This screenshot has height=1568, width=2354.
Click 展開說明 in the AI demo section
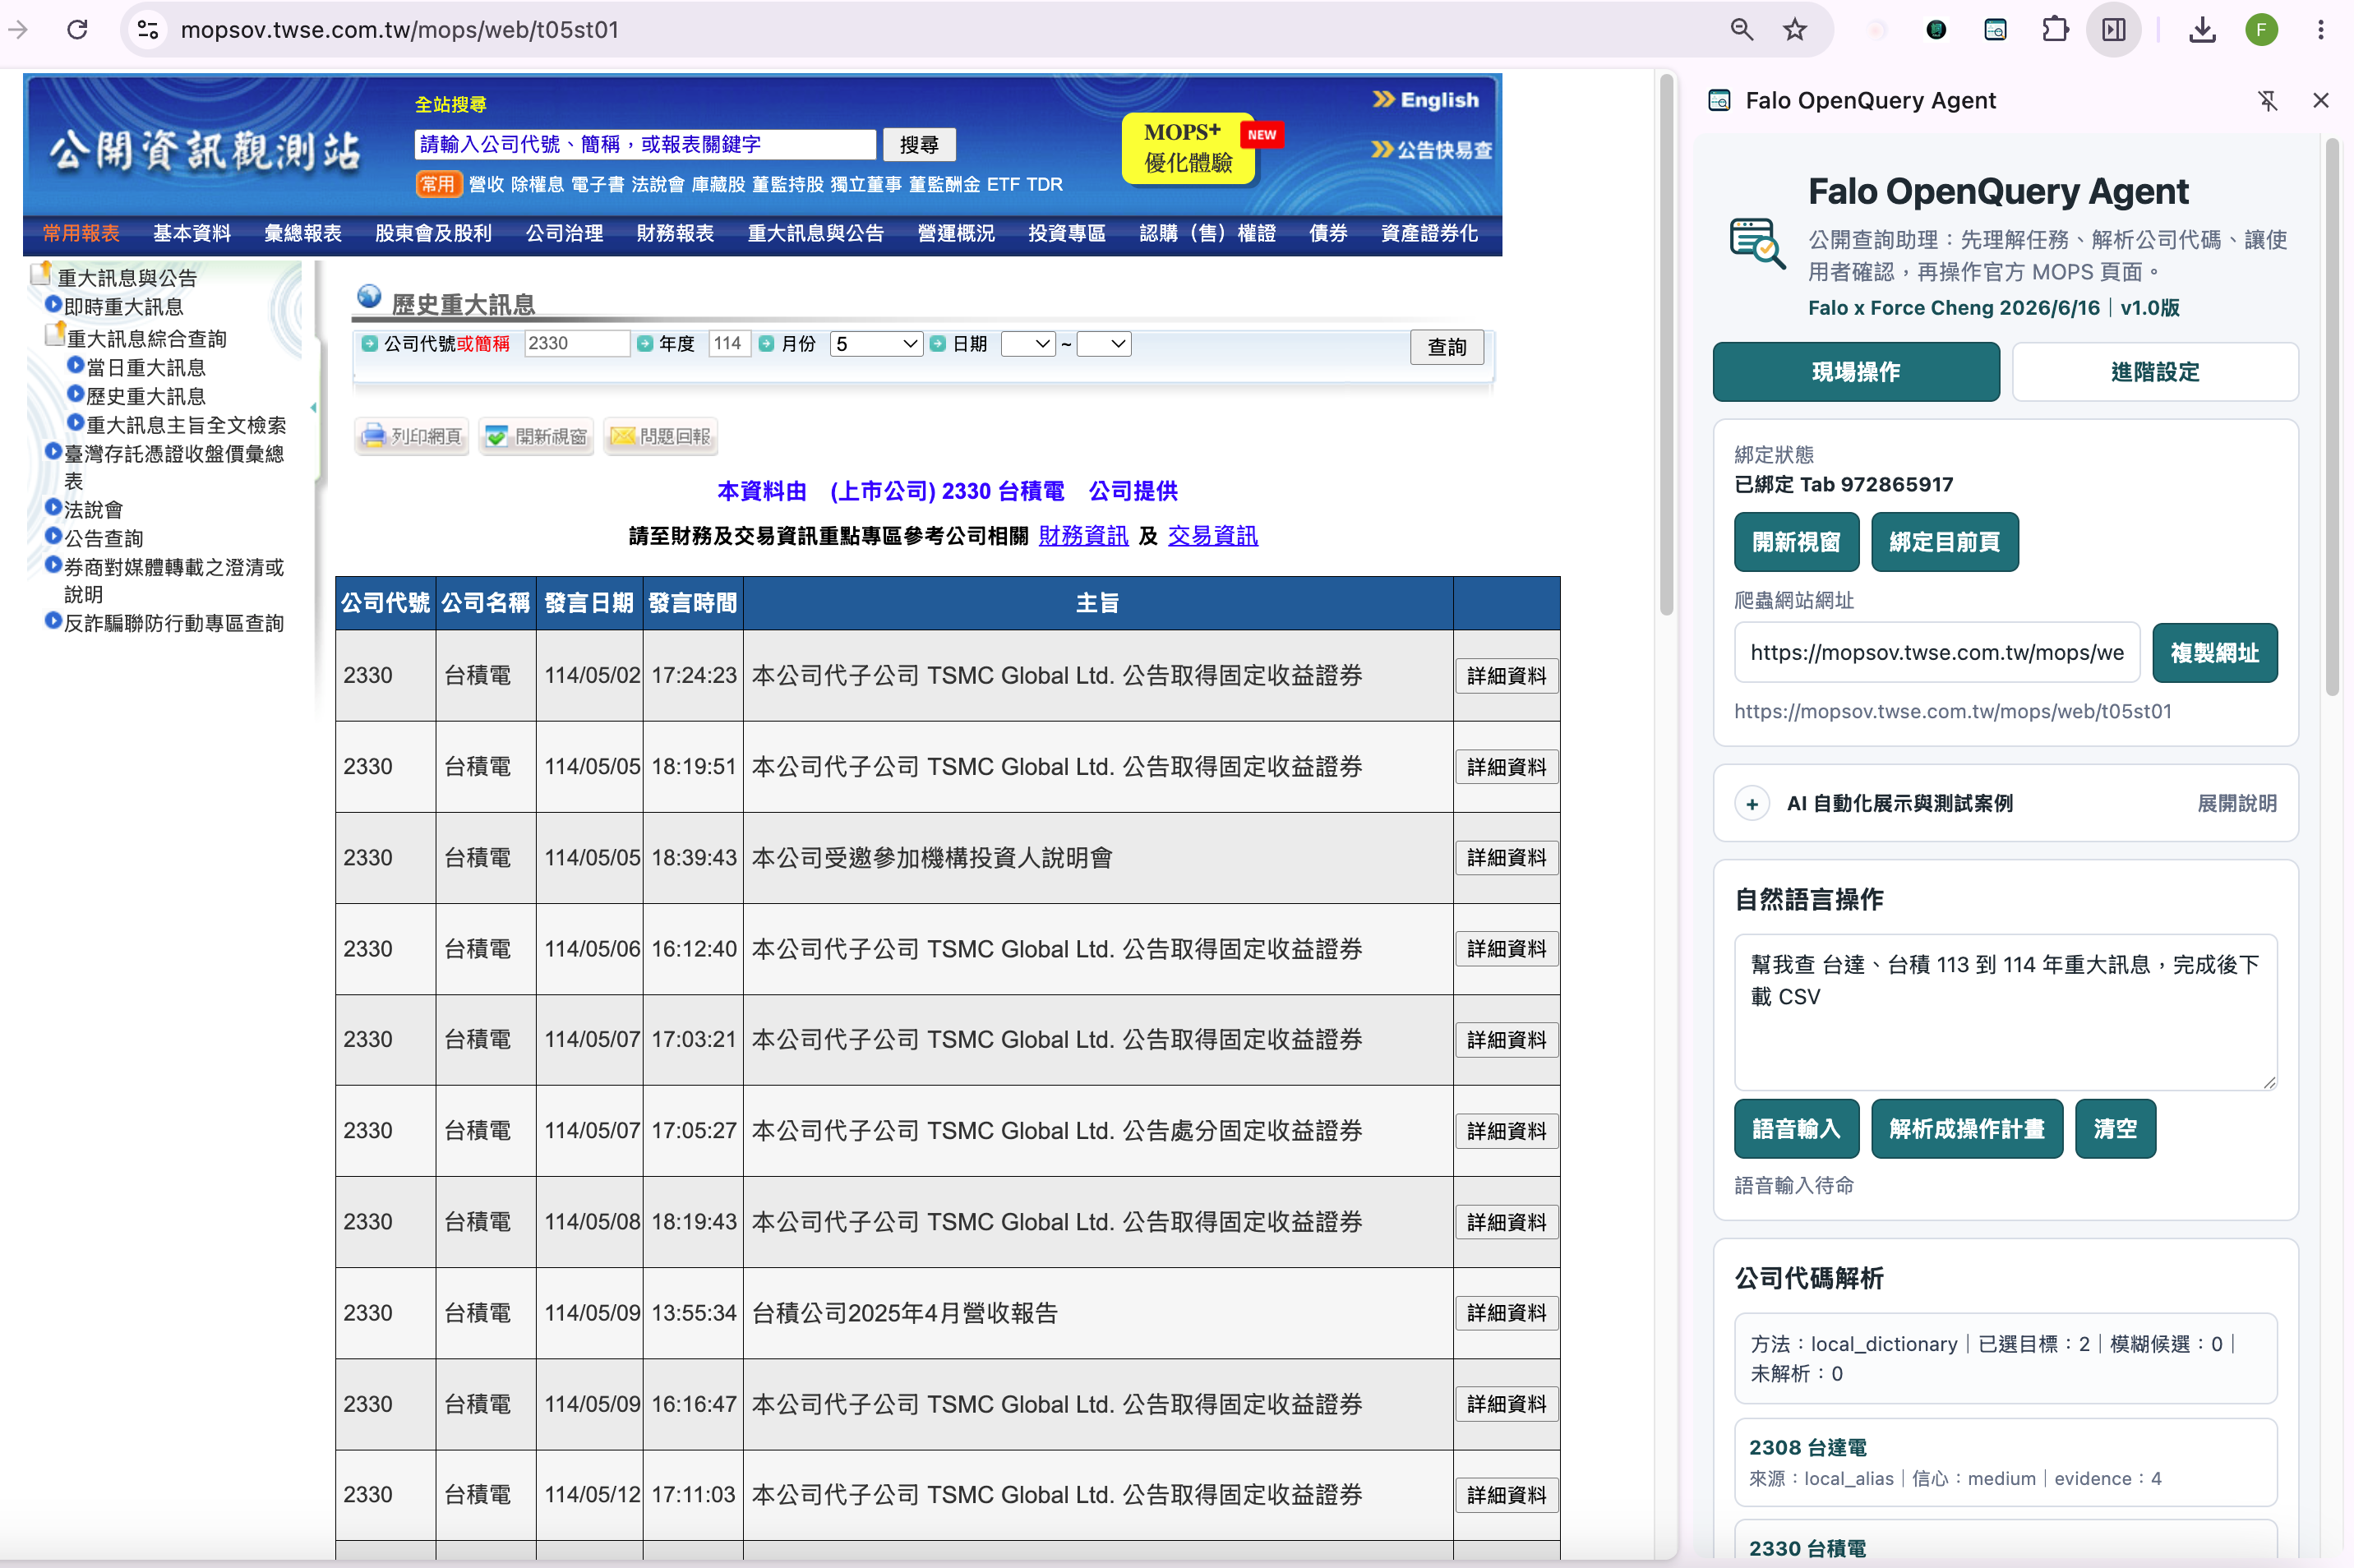2236,804
